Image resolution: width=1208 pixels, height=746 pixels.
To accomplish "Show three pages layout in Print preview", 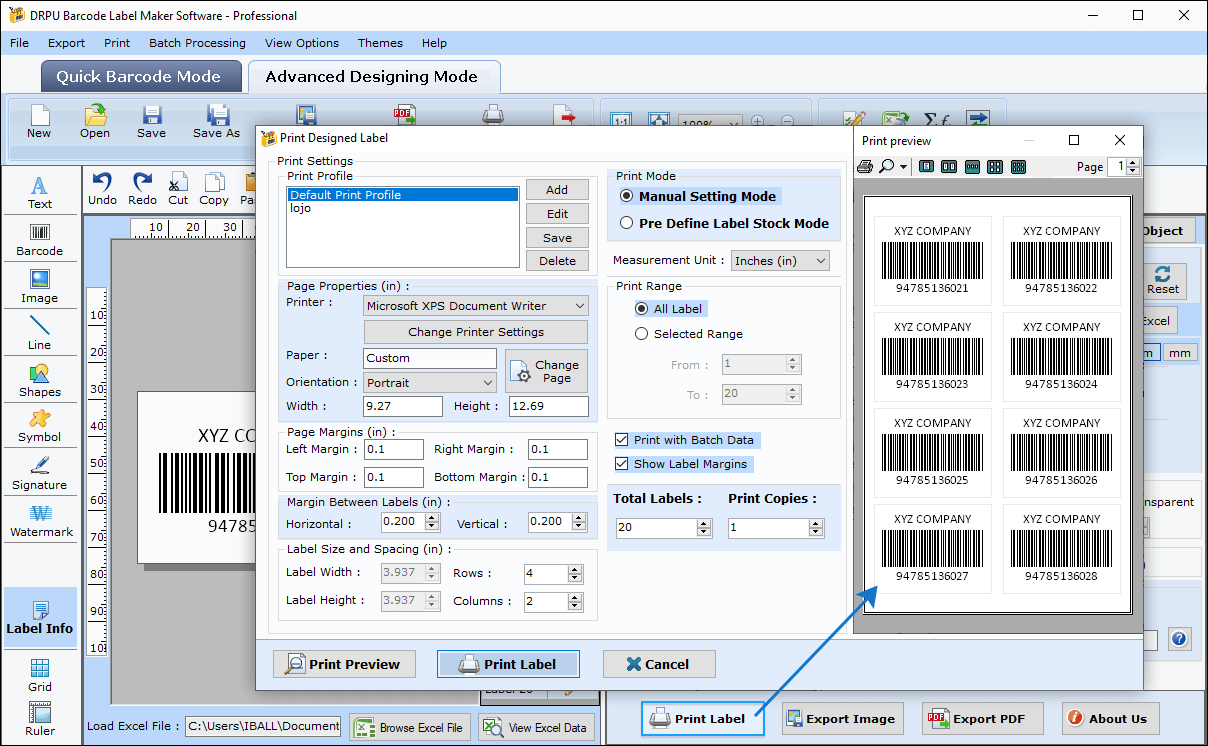I will tap(972, 166).
